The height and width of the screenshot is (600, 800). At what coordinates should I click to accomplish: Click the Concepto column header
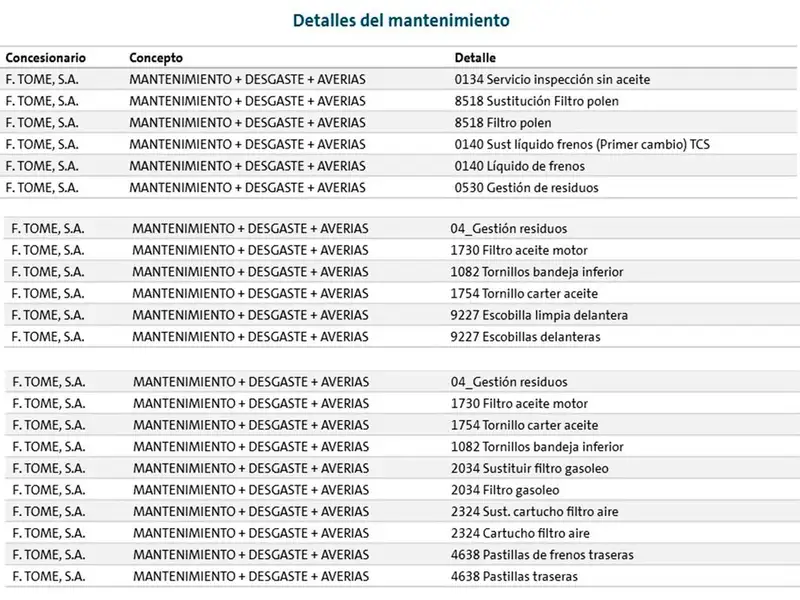pyautogui.click(x=156, y=58)
